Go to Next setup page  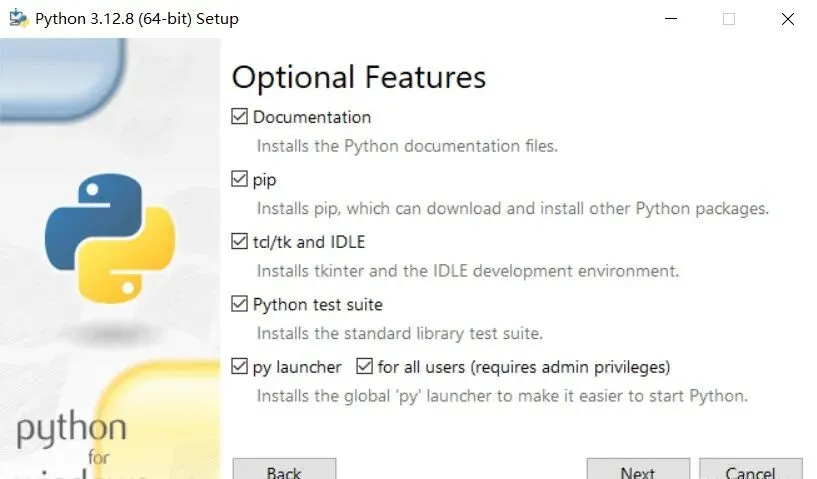tap(637, 471)
